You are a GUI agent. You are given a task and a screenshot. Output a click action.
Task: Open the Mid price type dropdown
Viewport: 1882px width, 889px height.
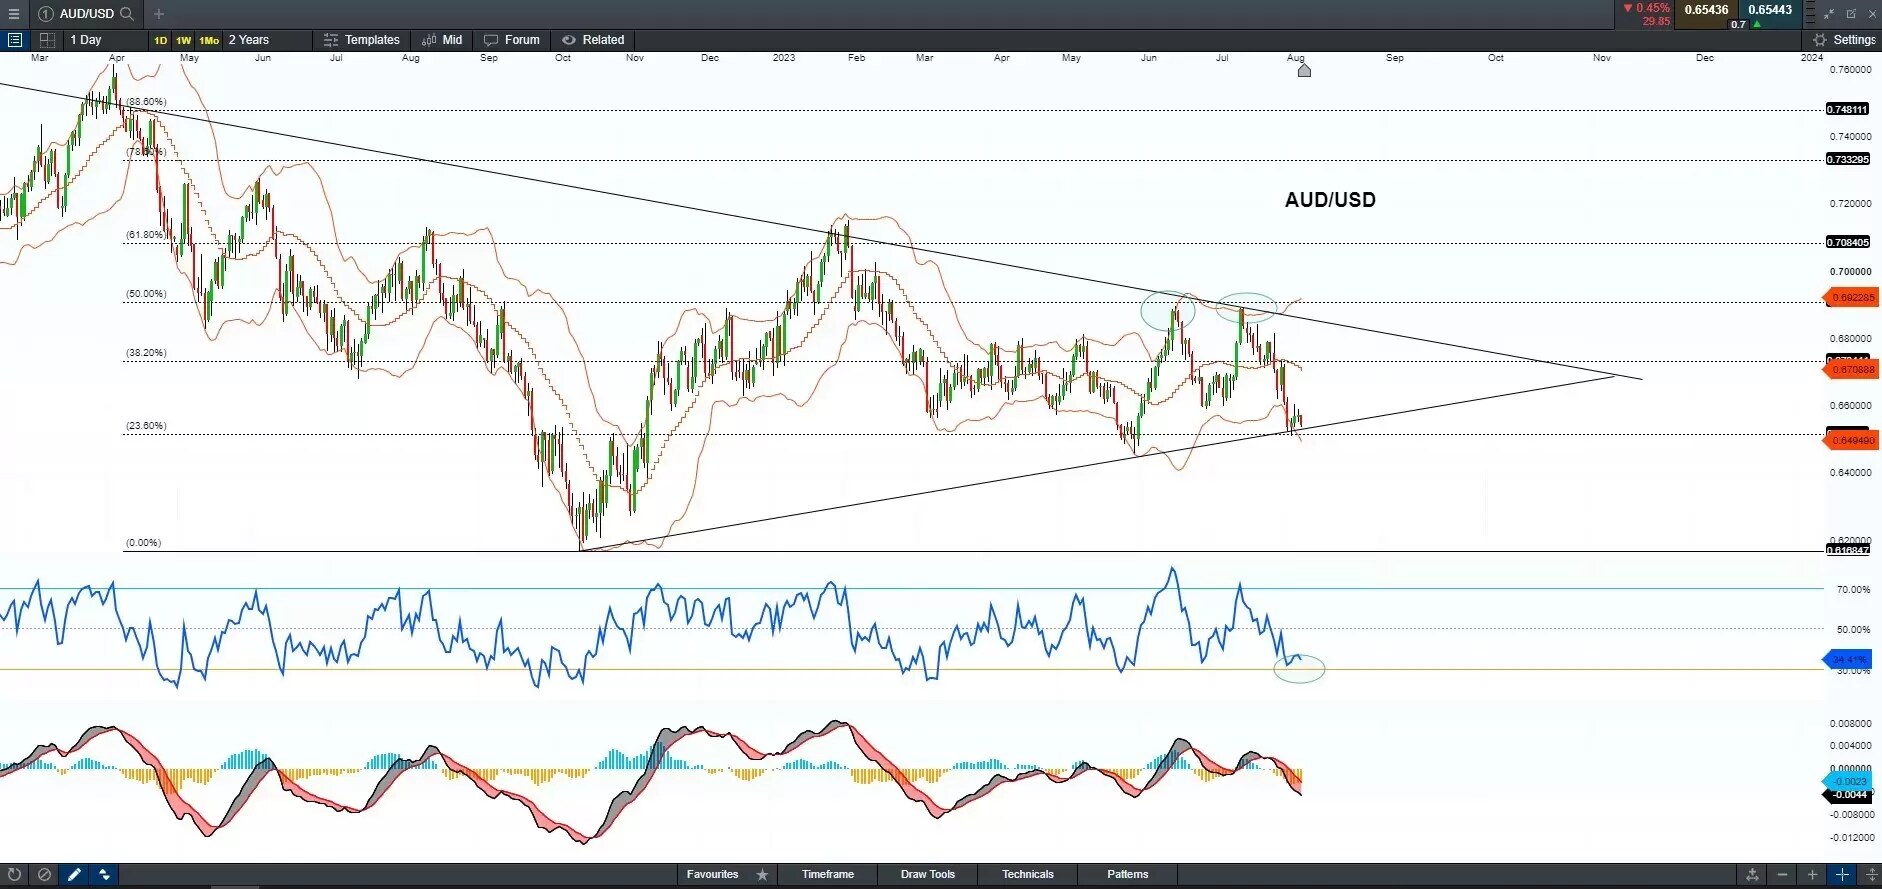click(x=442, y=40)
